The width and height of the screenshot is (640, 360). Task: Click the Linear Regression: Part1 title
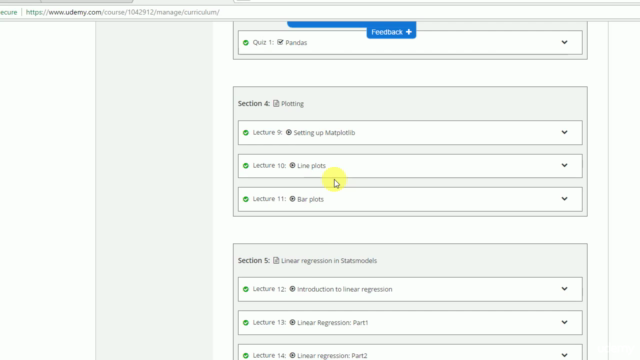click(333, 322)
